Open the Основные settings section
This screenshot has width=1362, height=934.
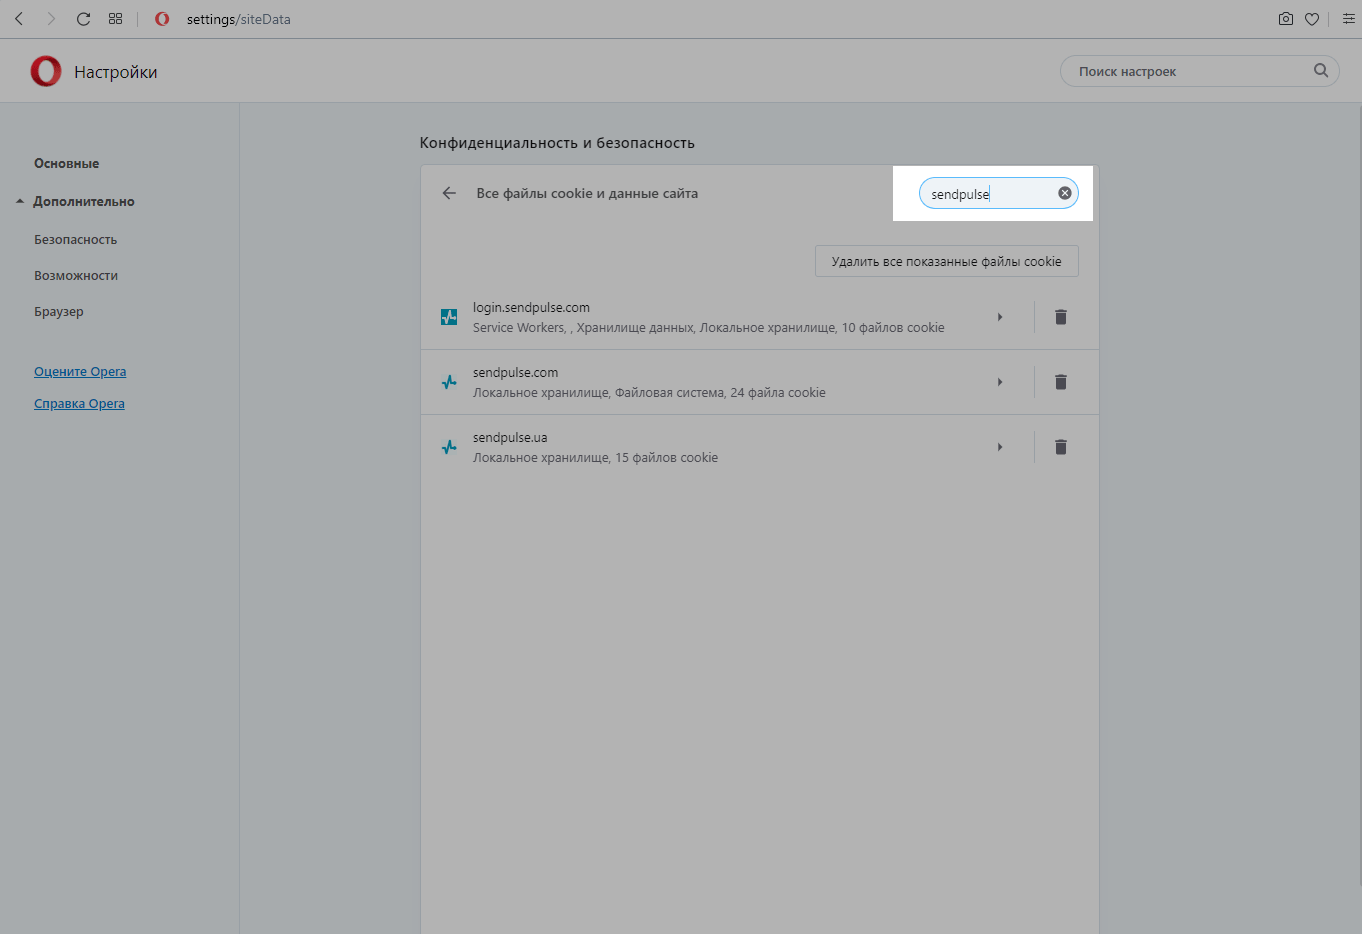point(66,163)
